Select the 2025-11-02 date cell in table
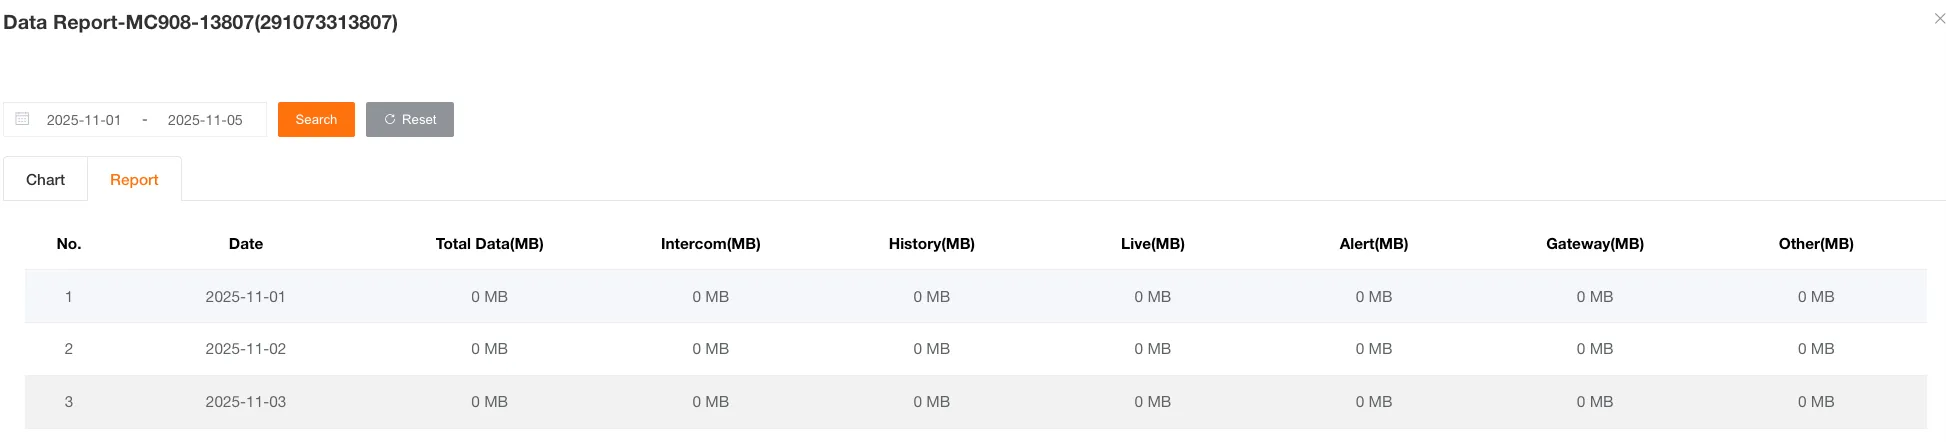The width and height of the screenshot is (1946, 442). click(x=246, y=349)
